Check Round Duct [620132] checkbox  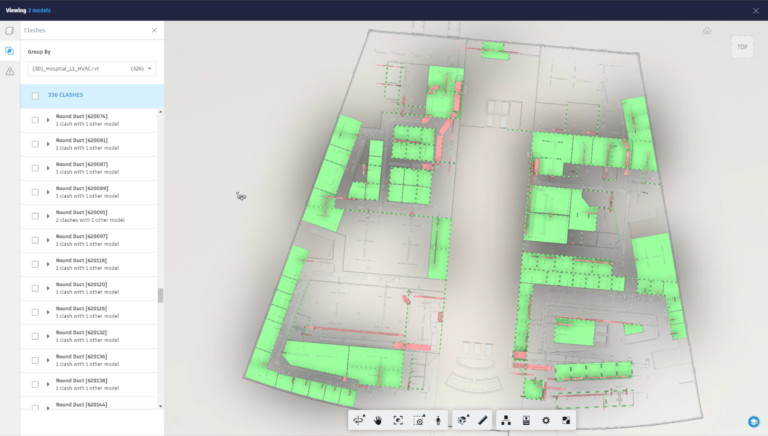(x=35, y=336)
